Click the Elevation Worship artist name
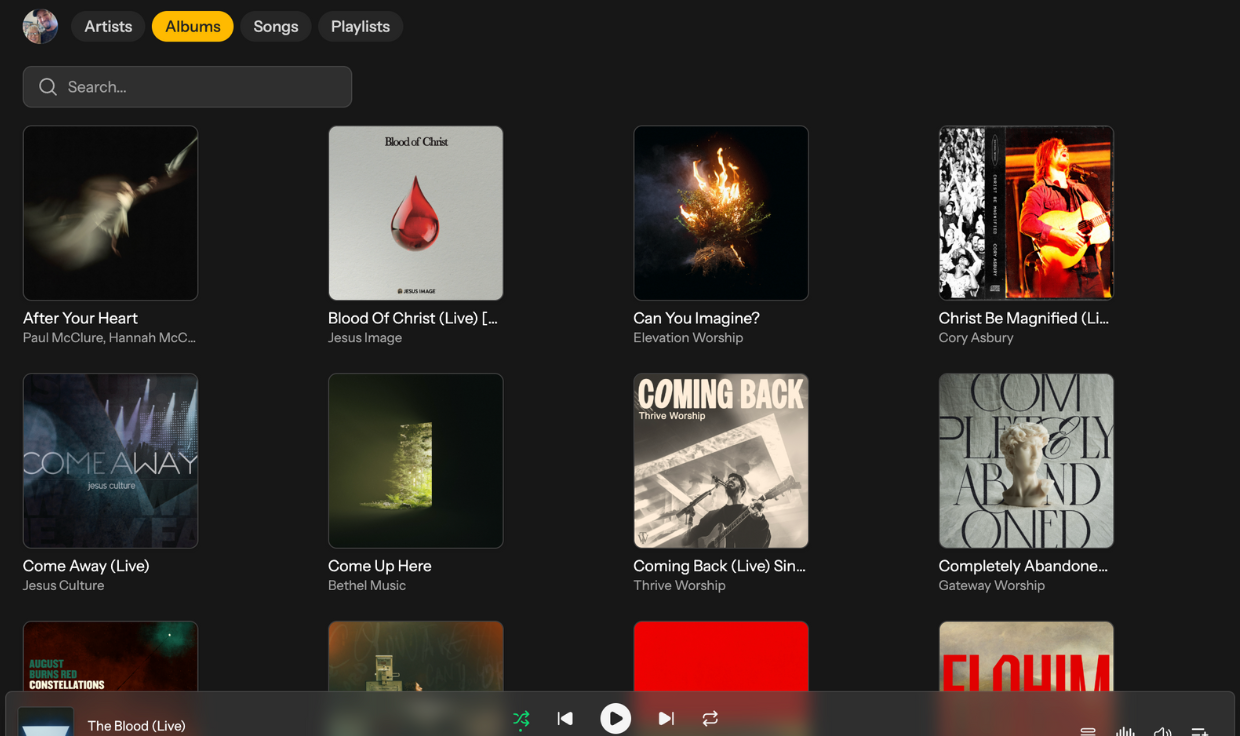The height and width of the screenshot is (736, 1240). [688, 338]
